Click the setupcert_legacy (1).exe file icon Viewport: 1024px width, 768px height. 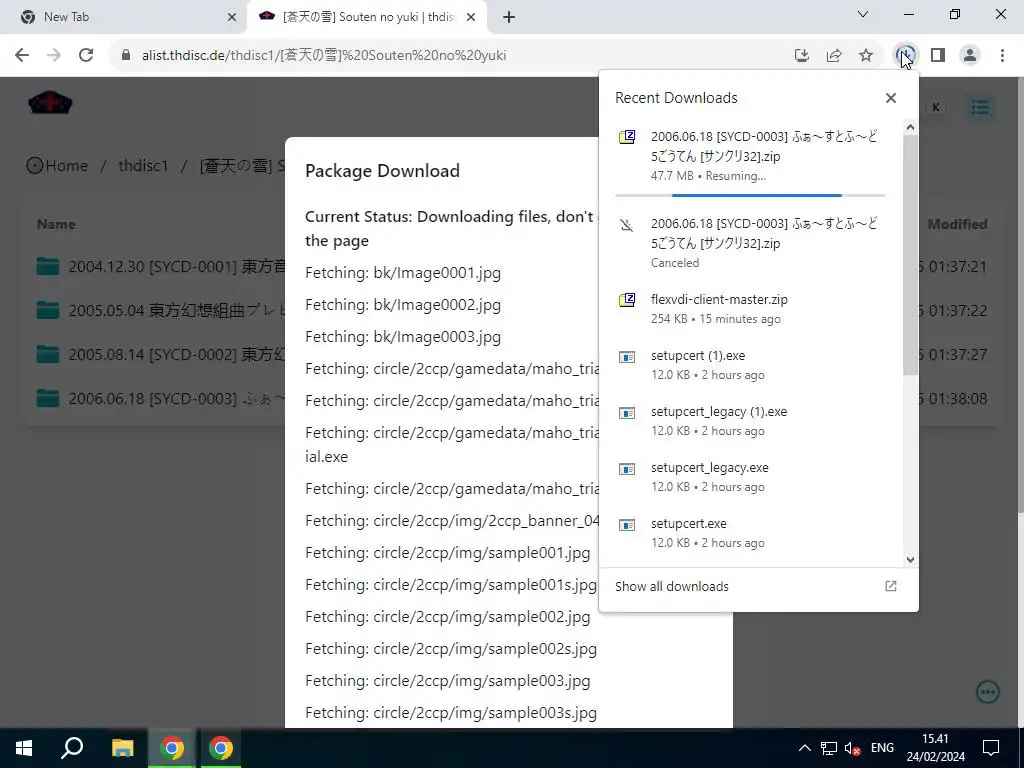(x=627, y=413)
